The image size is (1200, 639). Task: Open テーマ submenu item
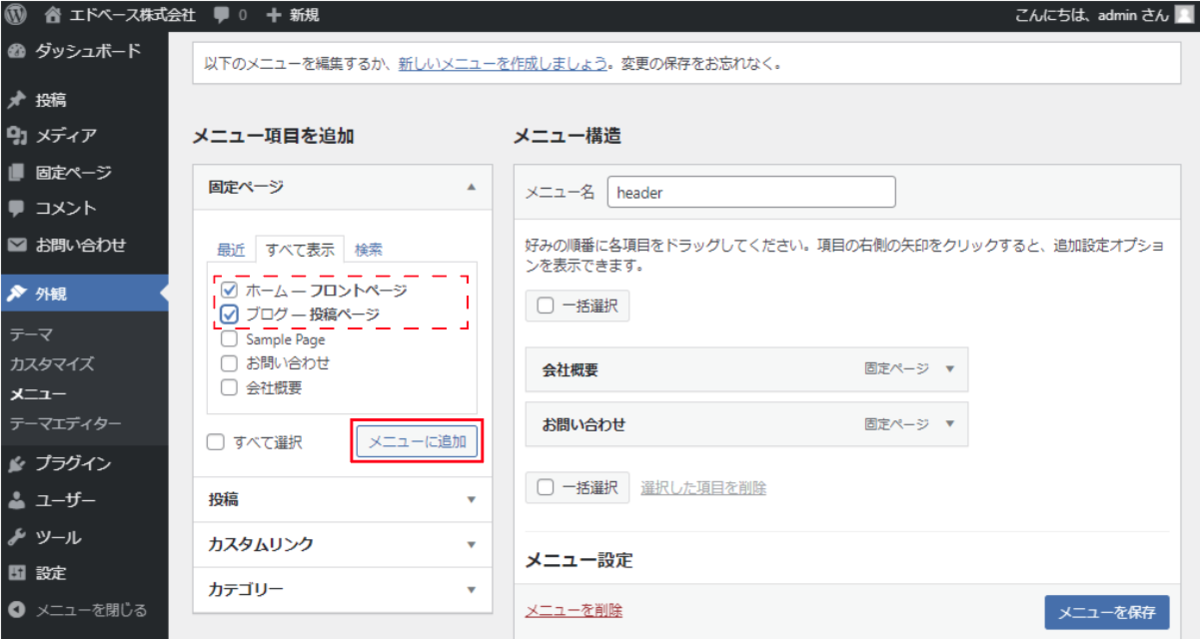31,335
